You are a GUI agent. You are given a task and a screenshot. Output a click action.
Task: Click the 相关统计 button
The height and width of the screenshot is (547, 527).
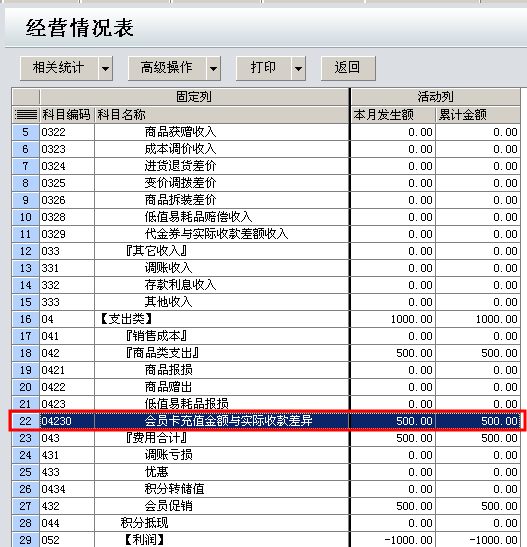[x=59, y=68]
